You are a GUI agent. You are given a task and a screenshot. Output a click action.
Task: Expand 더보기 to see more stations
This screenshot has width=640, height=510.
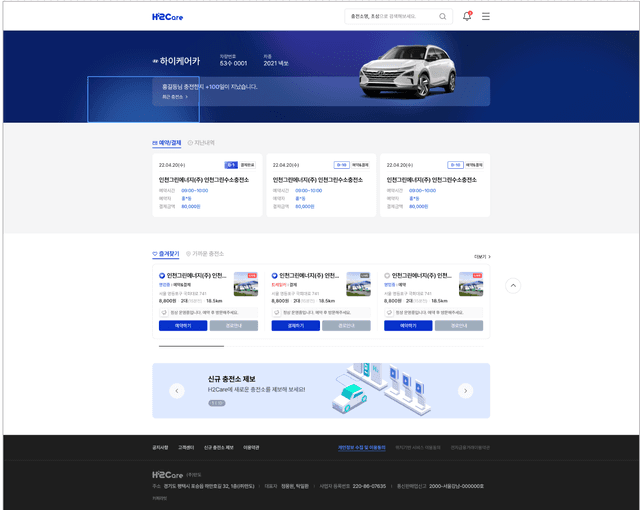(x=482, y=256)
